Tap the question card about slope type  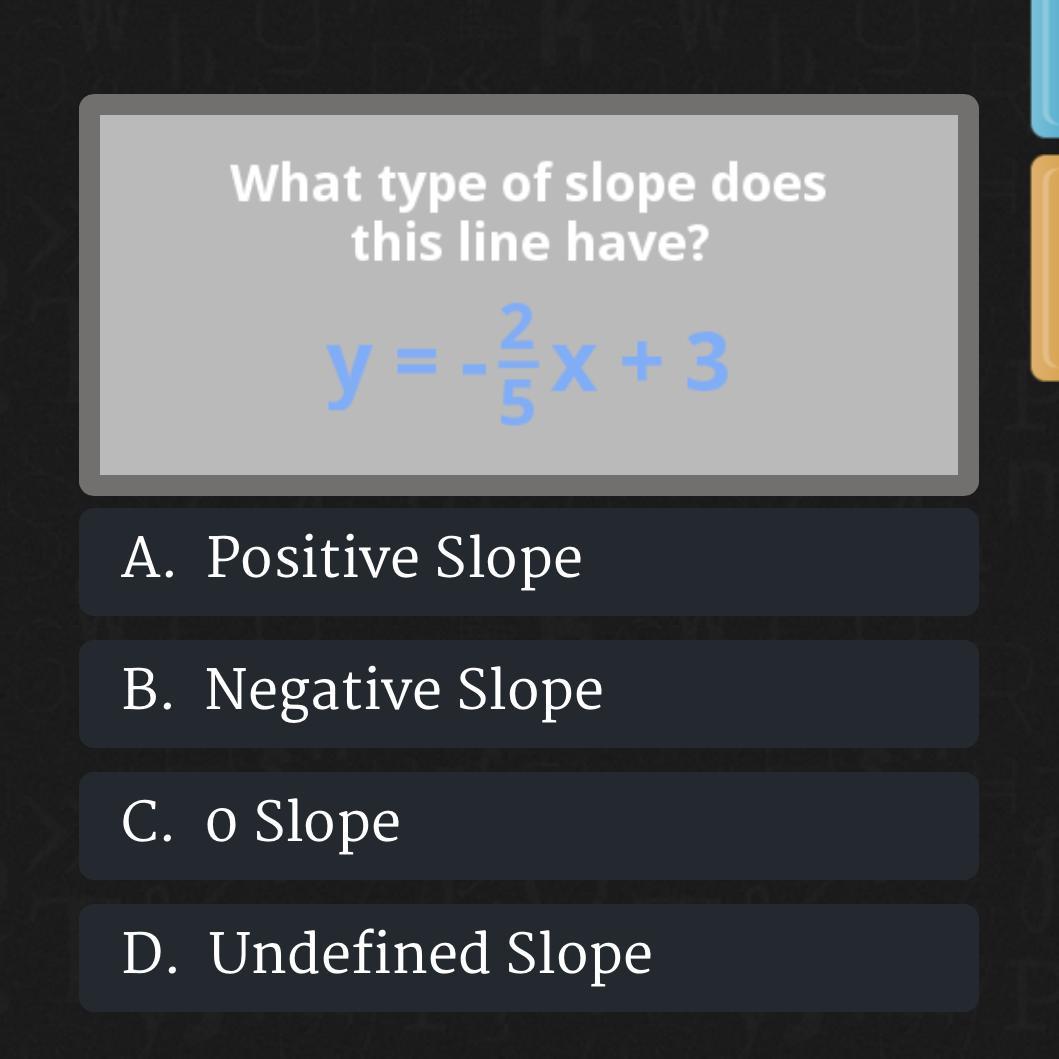[x=529, y=295]
